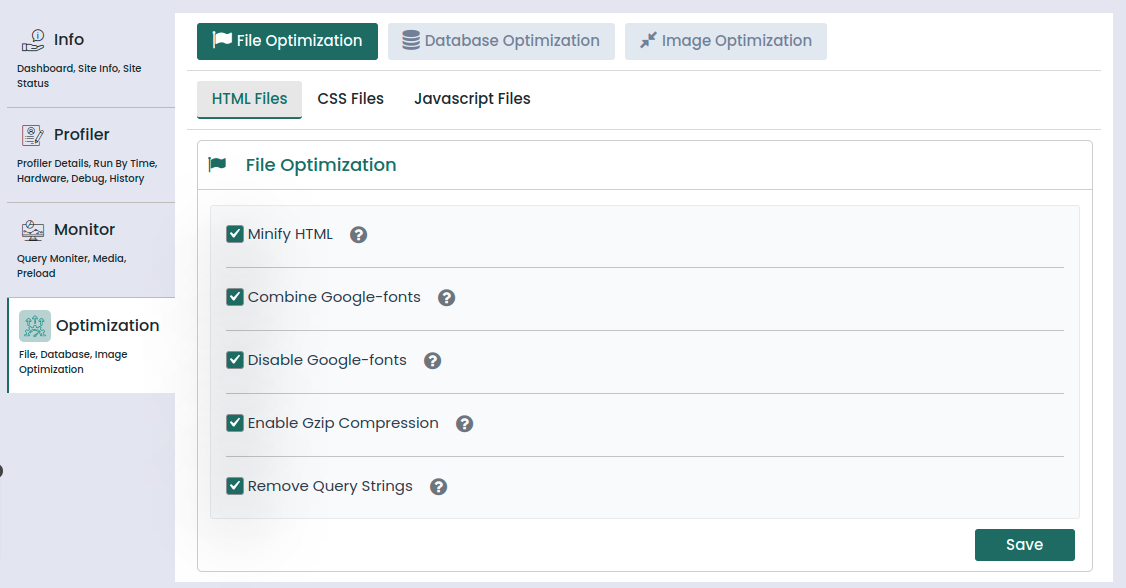Click the help icon beside Enable Gzip Compression
The width and height of the screenshot is (1126, 588).
[x=465, y=424]
